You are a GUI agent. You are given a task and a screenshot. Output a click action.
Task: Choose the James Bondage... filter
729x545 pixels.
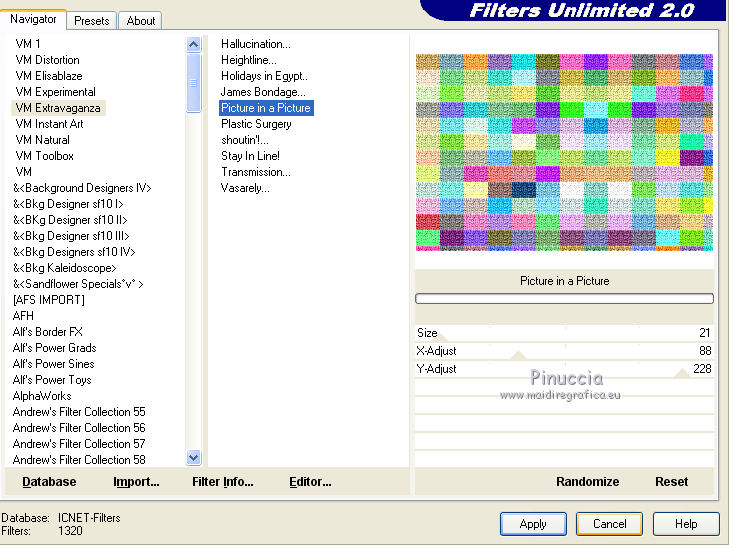click(x=263, y=92)
